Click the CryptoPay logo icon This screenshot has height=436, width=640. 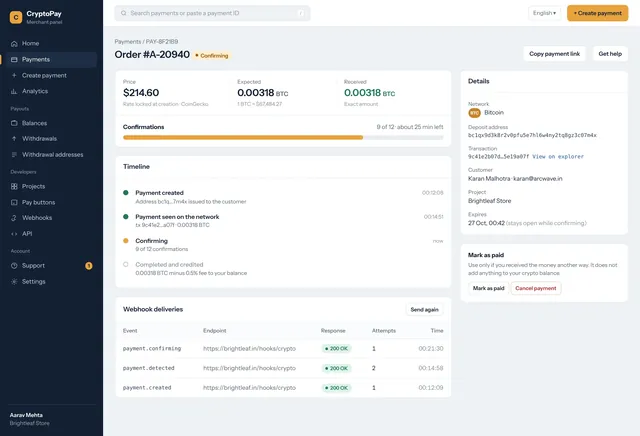16,17
